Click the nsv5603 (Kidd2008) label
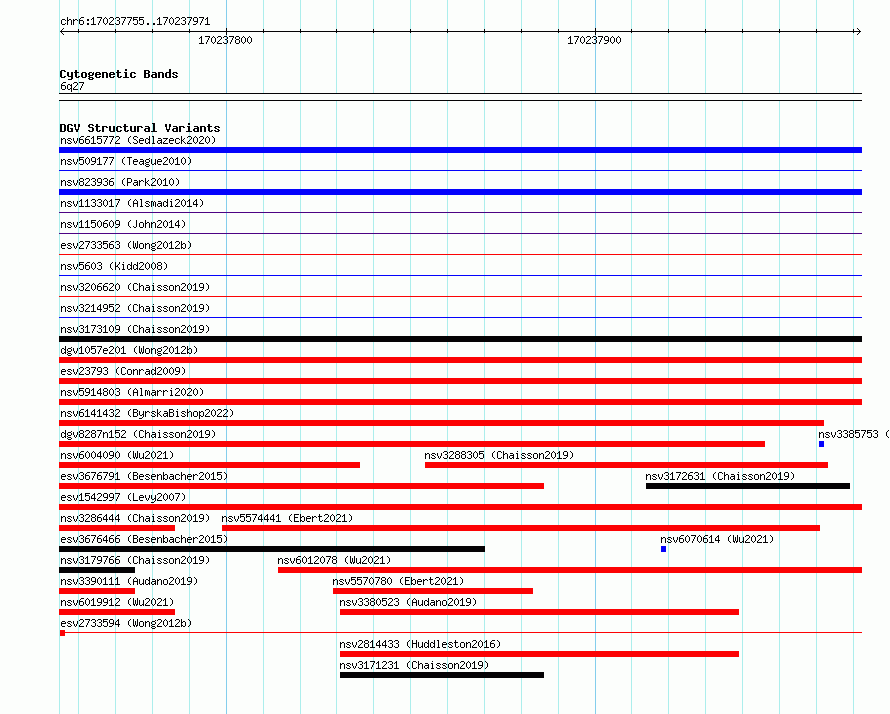Viewport: 890px width, 714px height. point(114,266)
